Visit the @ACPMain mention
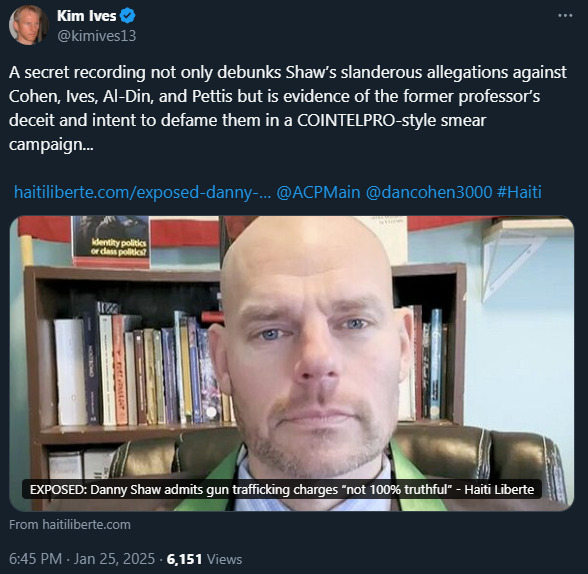The height and width of the screenshot is (574, 588). tap(318, 192)
